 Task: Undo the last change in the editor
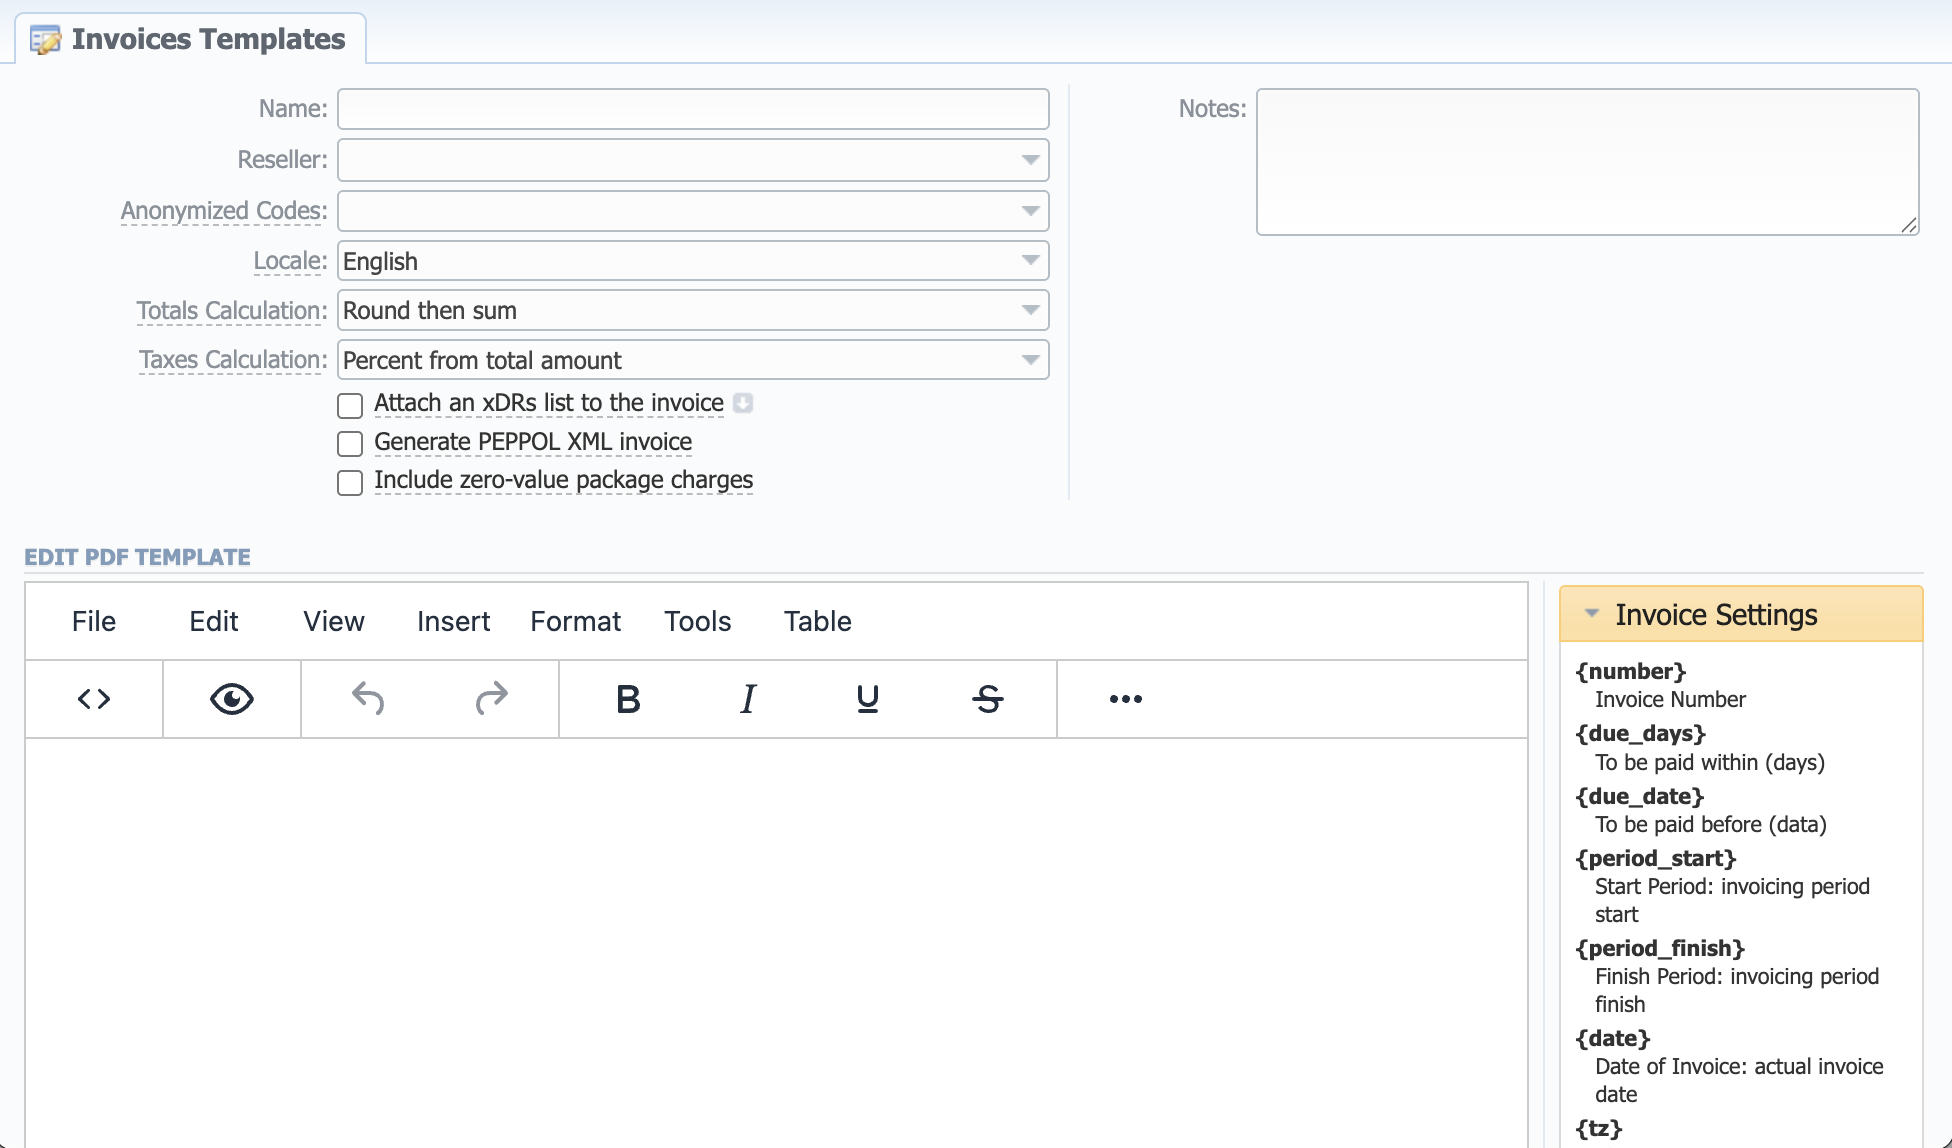point(368,699)
